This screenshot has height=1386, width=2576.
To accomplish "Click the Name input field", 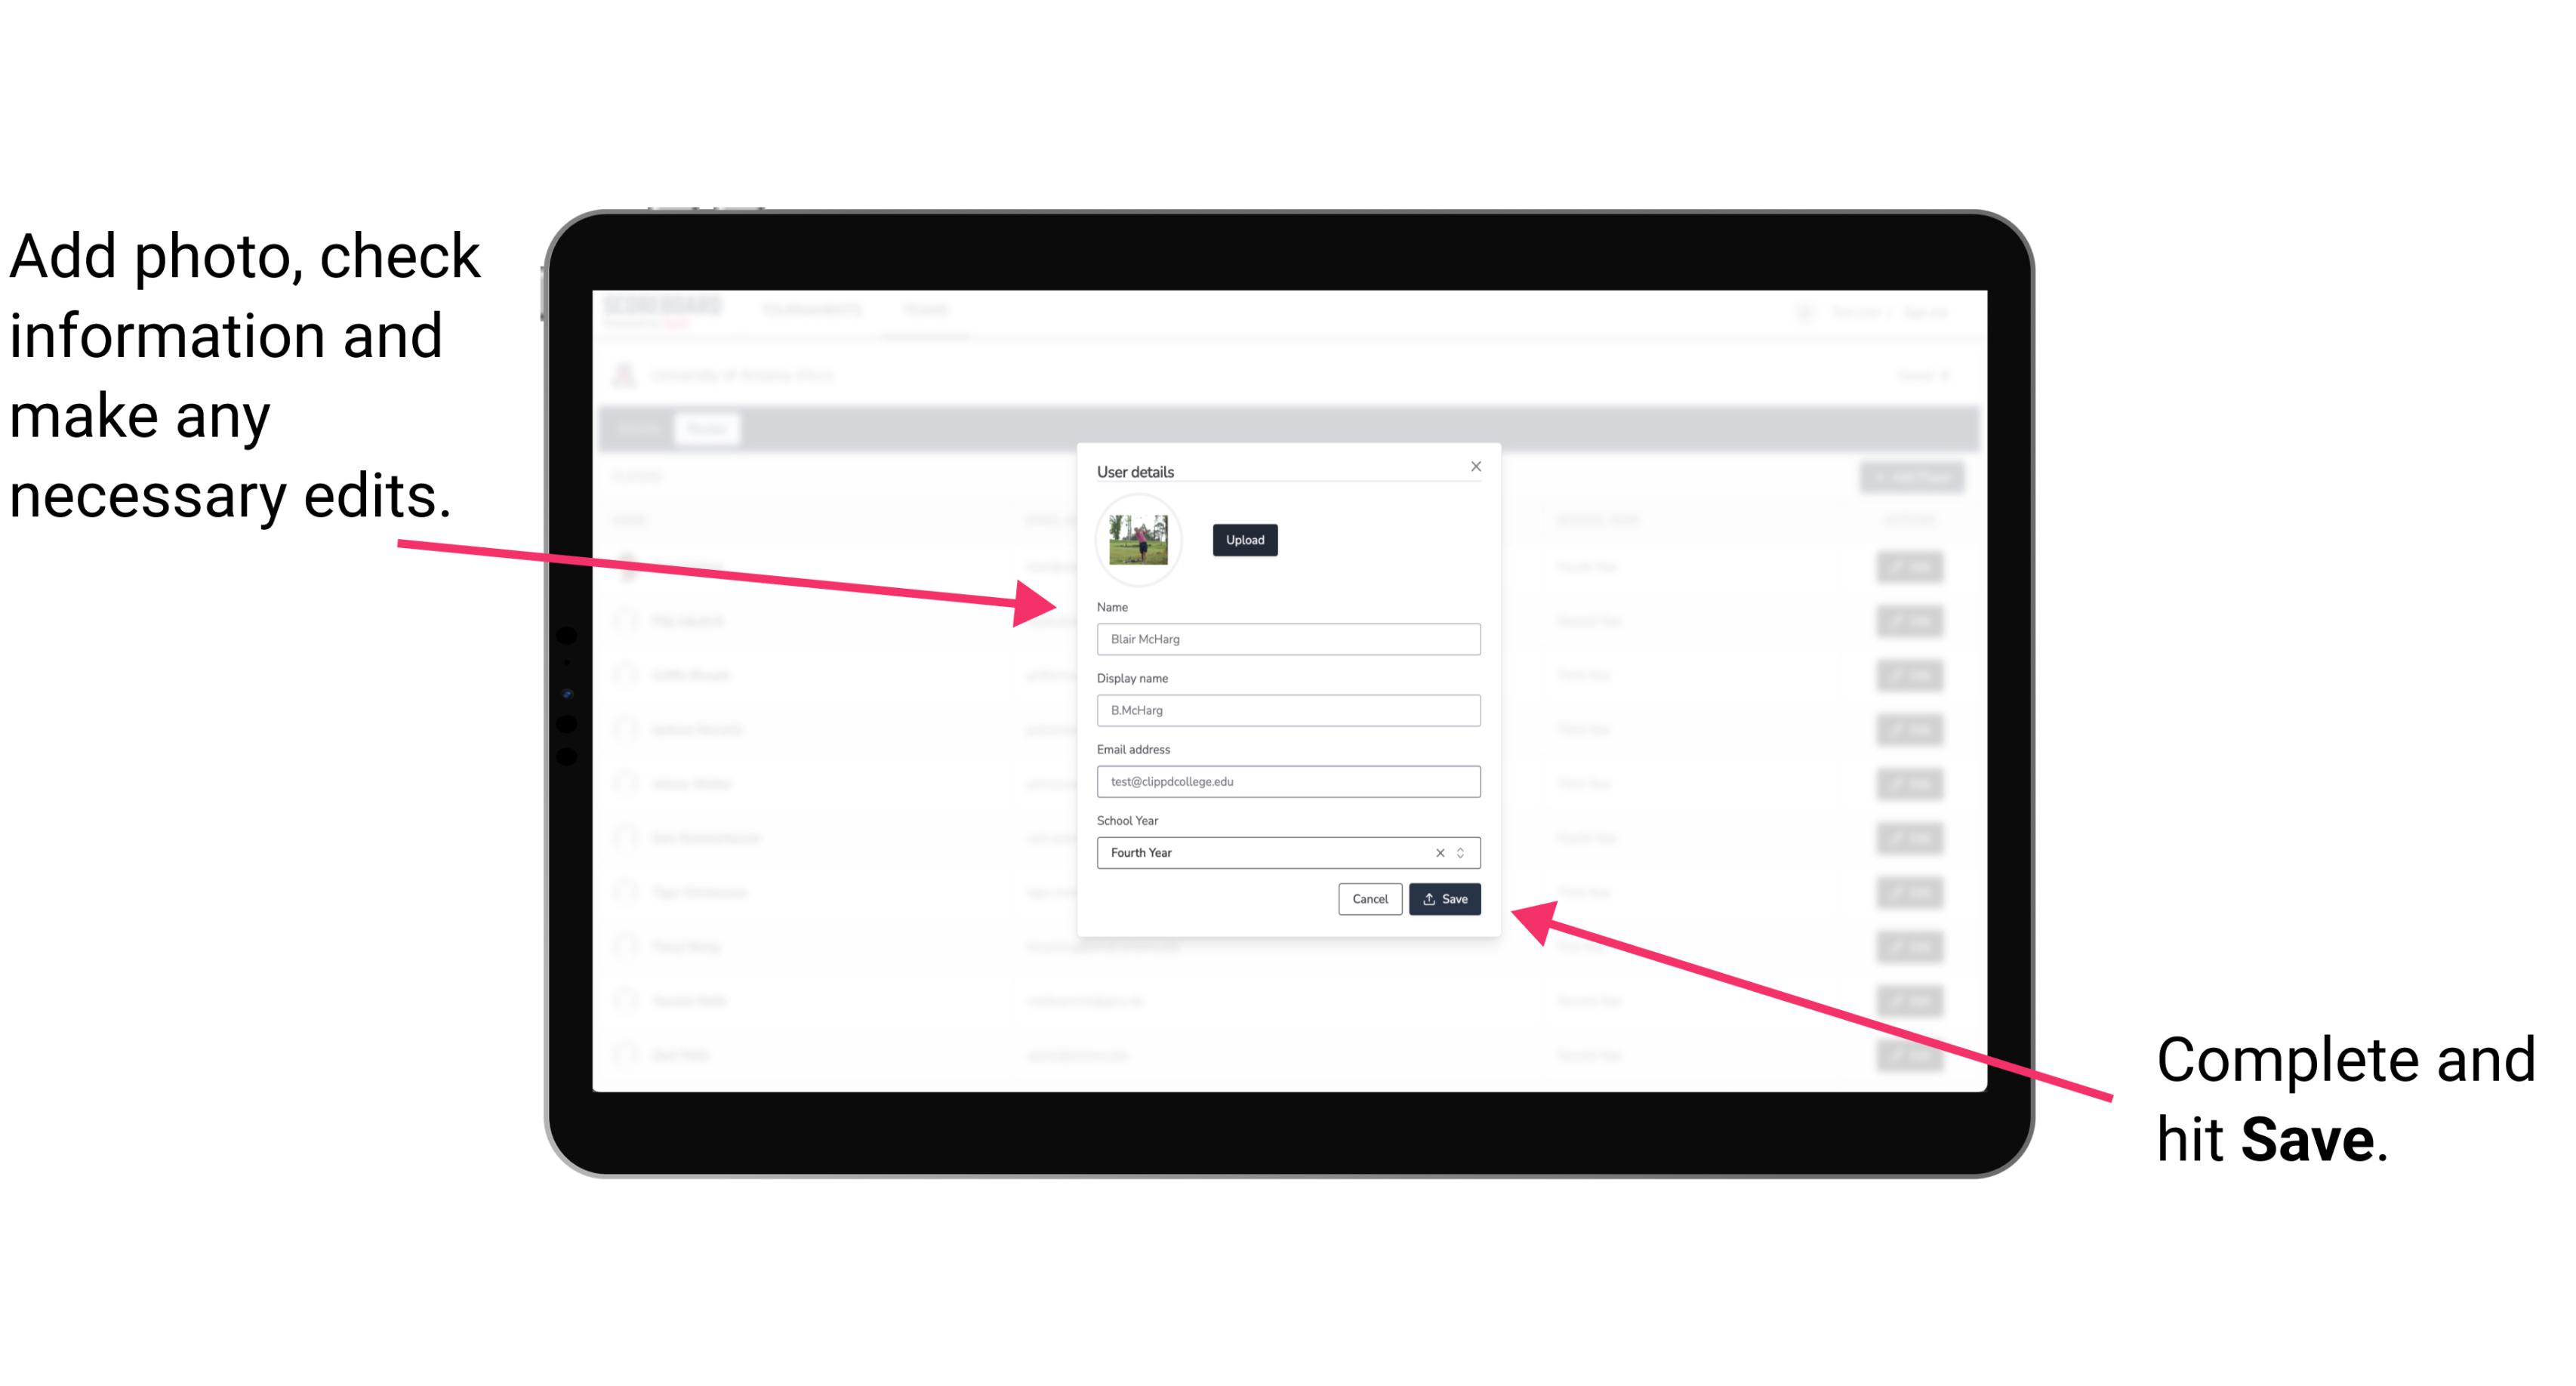I will point(1287,639).
